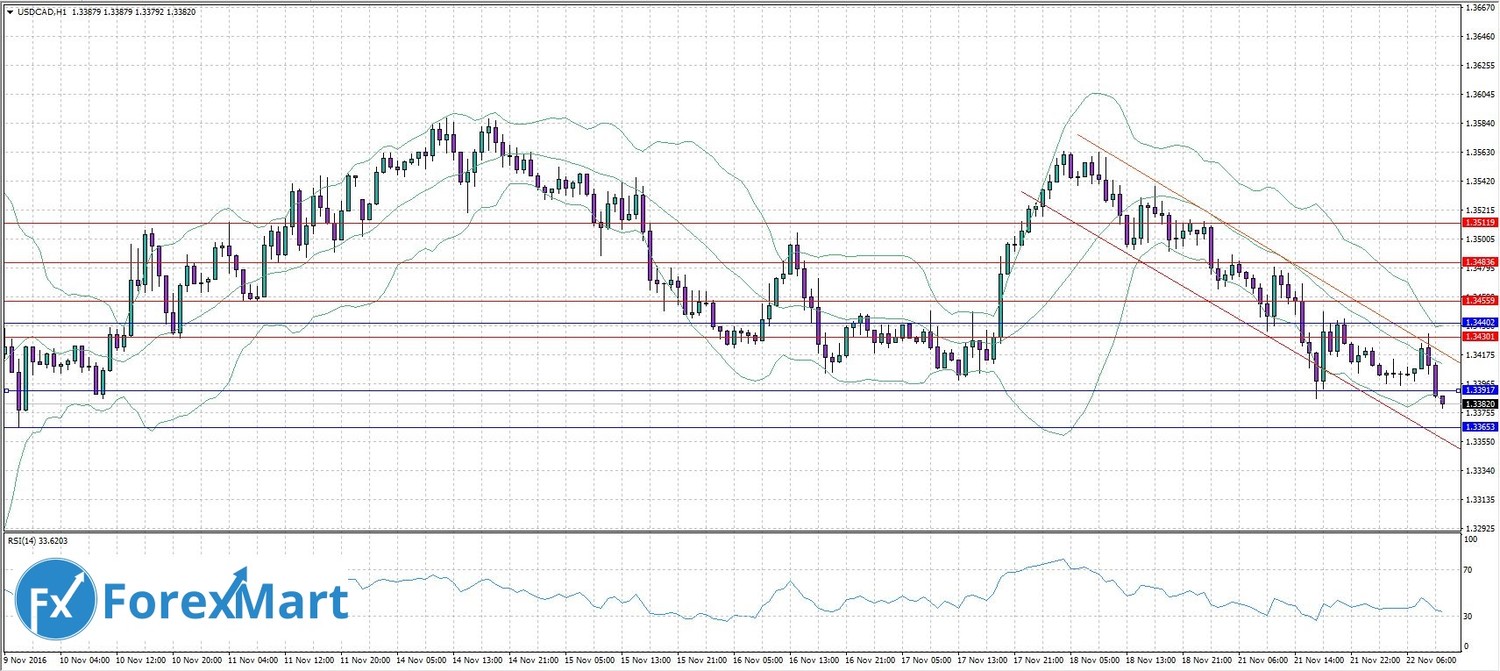
Task: Click the black 1.33820 current price tag
Action: (1480, 404)
